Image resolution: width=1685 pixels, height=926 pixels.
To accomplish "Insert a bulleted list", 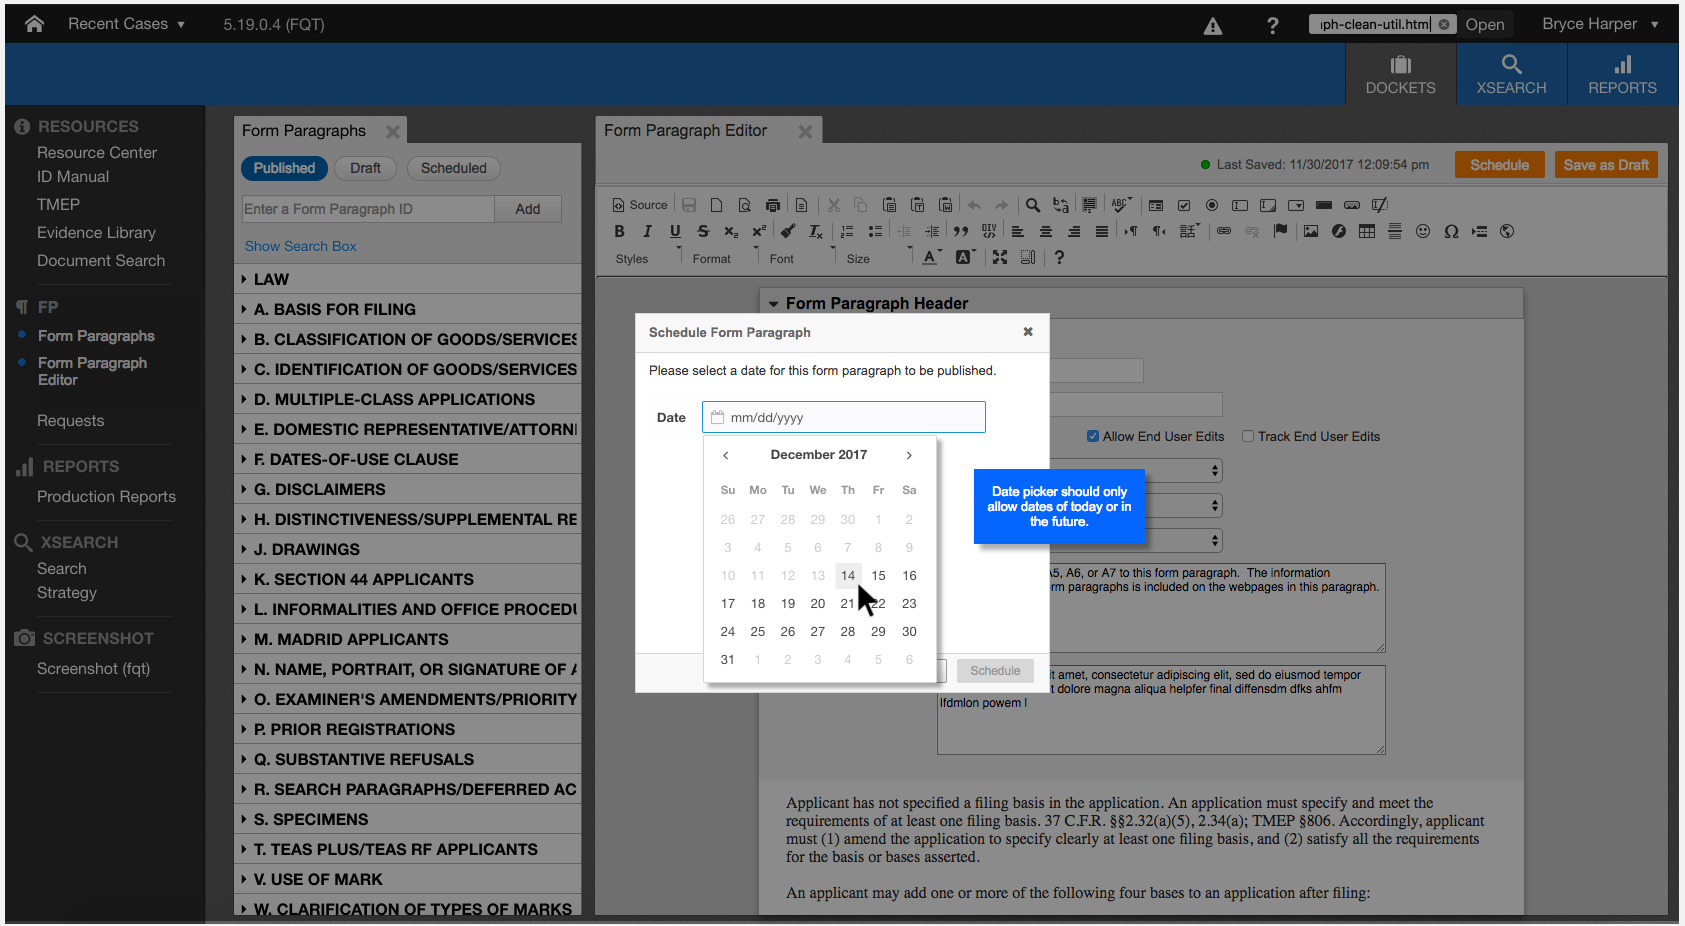I will tap(875, 231).
